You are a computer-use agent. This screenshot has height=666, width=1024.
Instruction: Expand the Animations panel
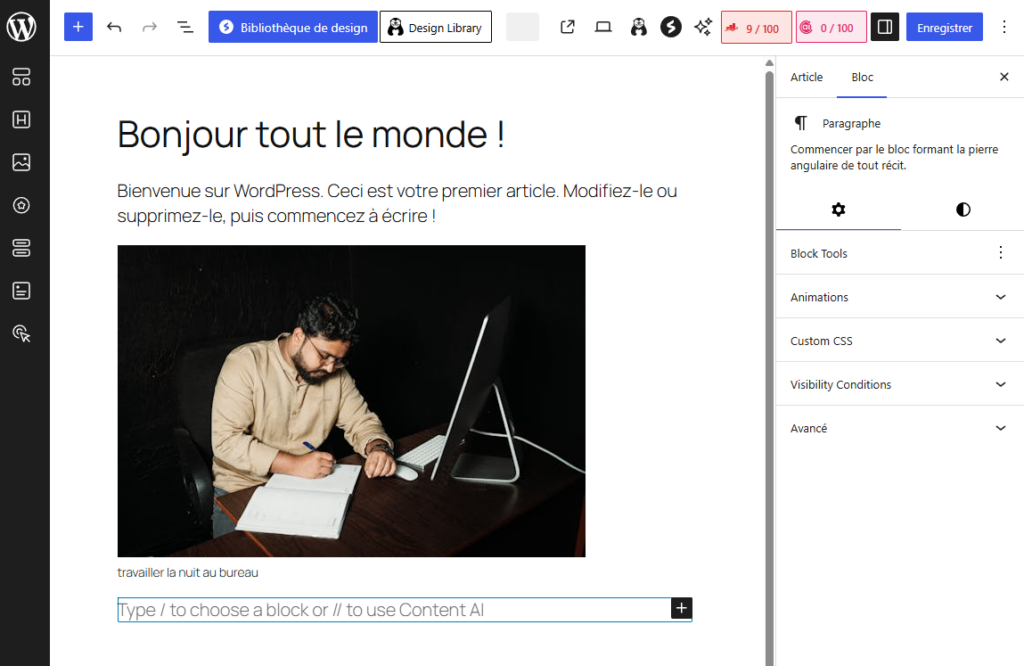tap(900, 297)
